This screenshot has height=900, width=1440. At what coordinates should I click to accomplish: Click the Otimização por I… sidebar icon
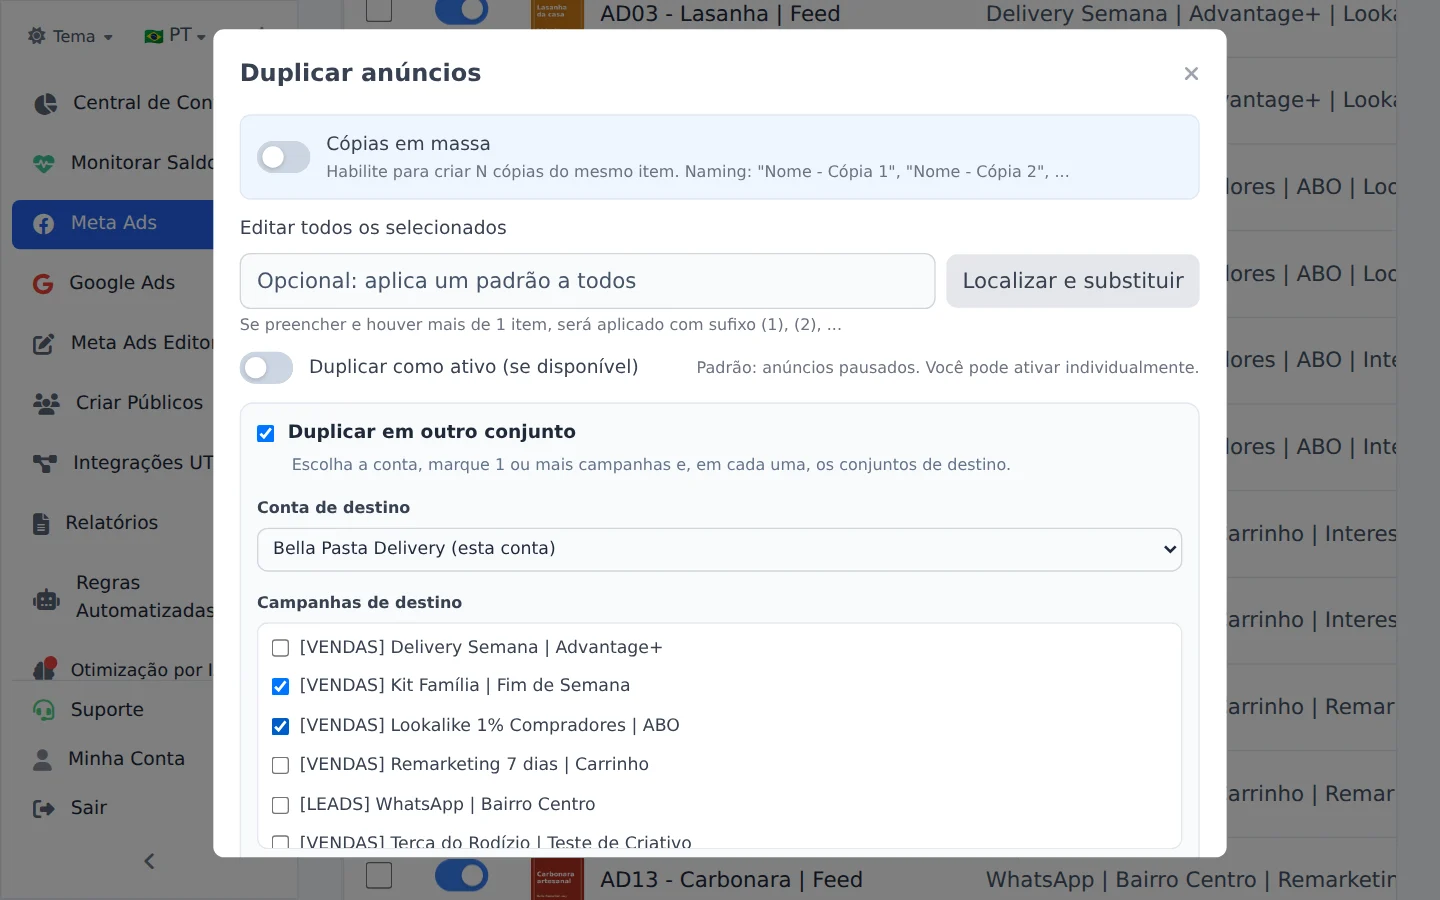(44, 669)
